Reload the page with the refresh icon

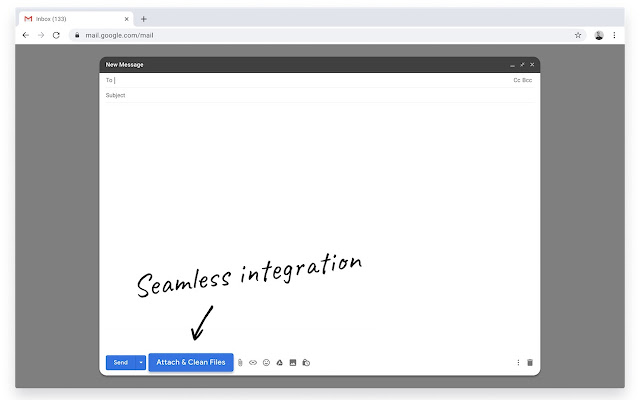[x=56, y=36]
